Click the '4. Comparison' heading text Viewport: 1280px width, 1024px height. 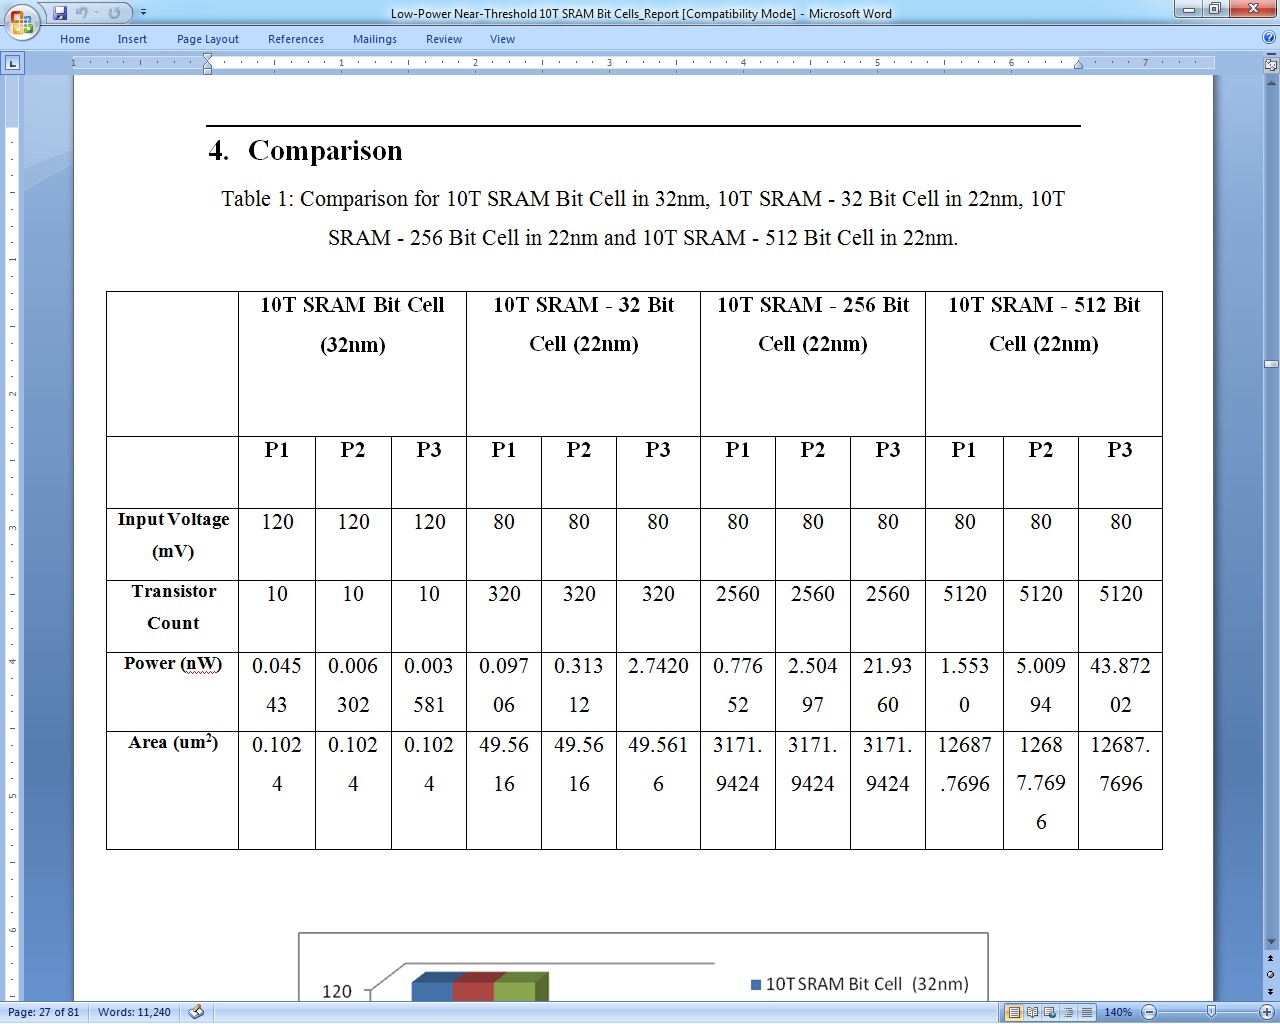[x=305, y=150]
